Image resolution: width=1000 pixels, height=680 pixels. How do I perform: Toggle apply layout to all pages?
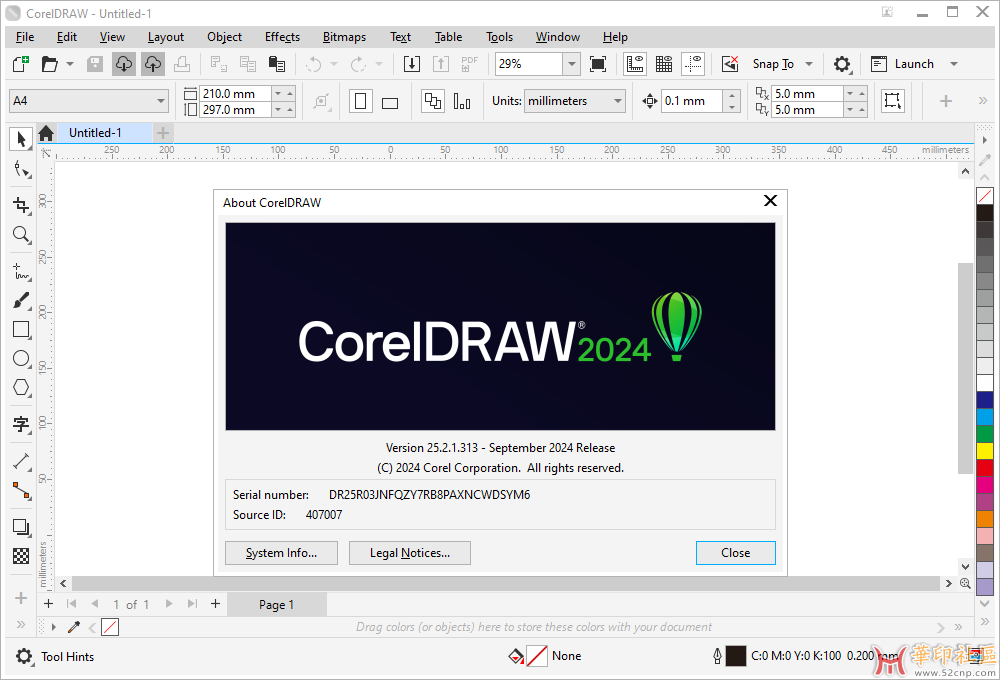433,101
